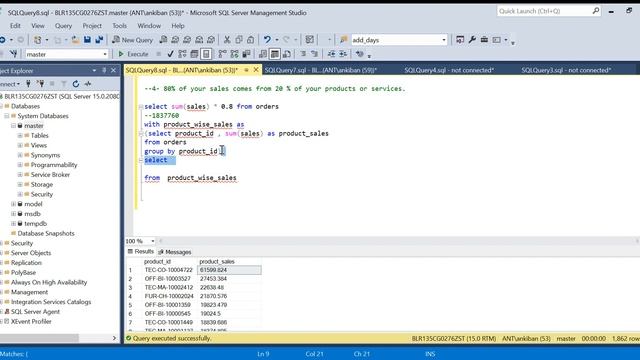This screenshot has width=640, height=360.
Task: Click the Save All icon
Action: click(99, 40)
